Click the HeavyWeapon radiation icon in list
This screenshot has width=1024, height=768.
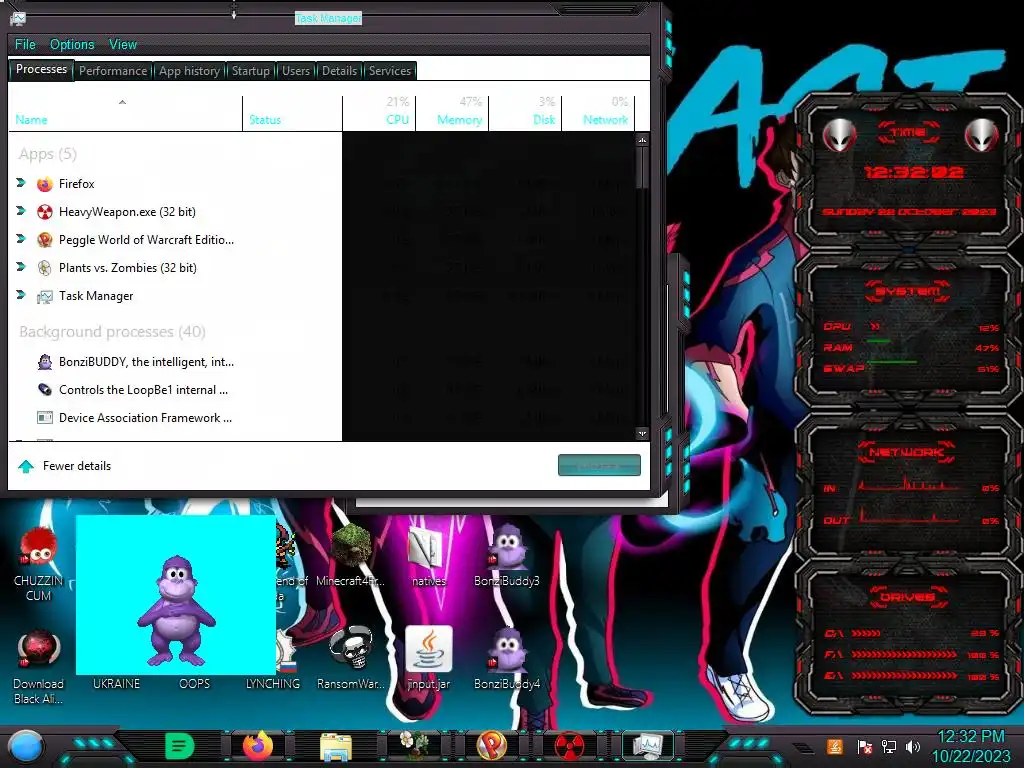44,212
